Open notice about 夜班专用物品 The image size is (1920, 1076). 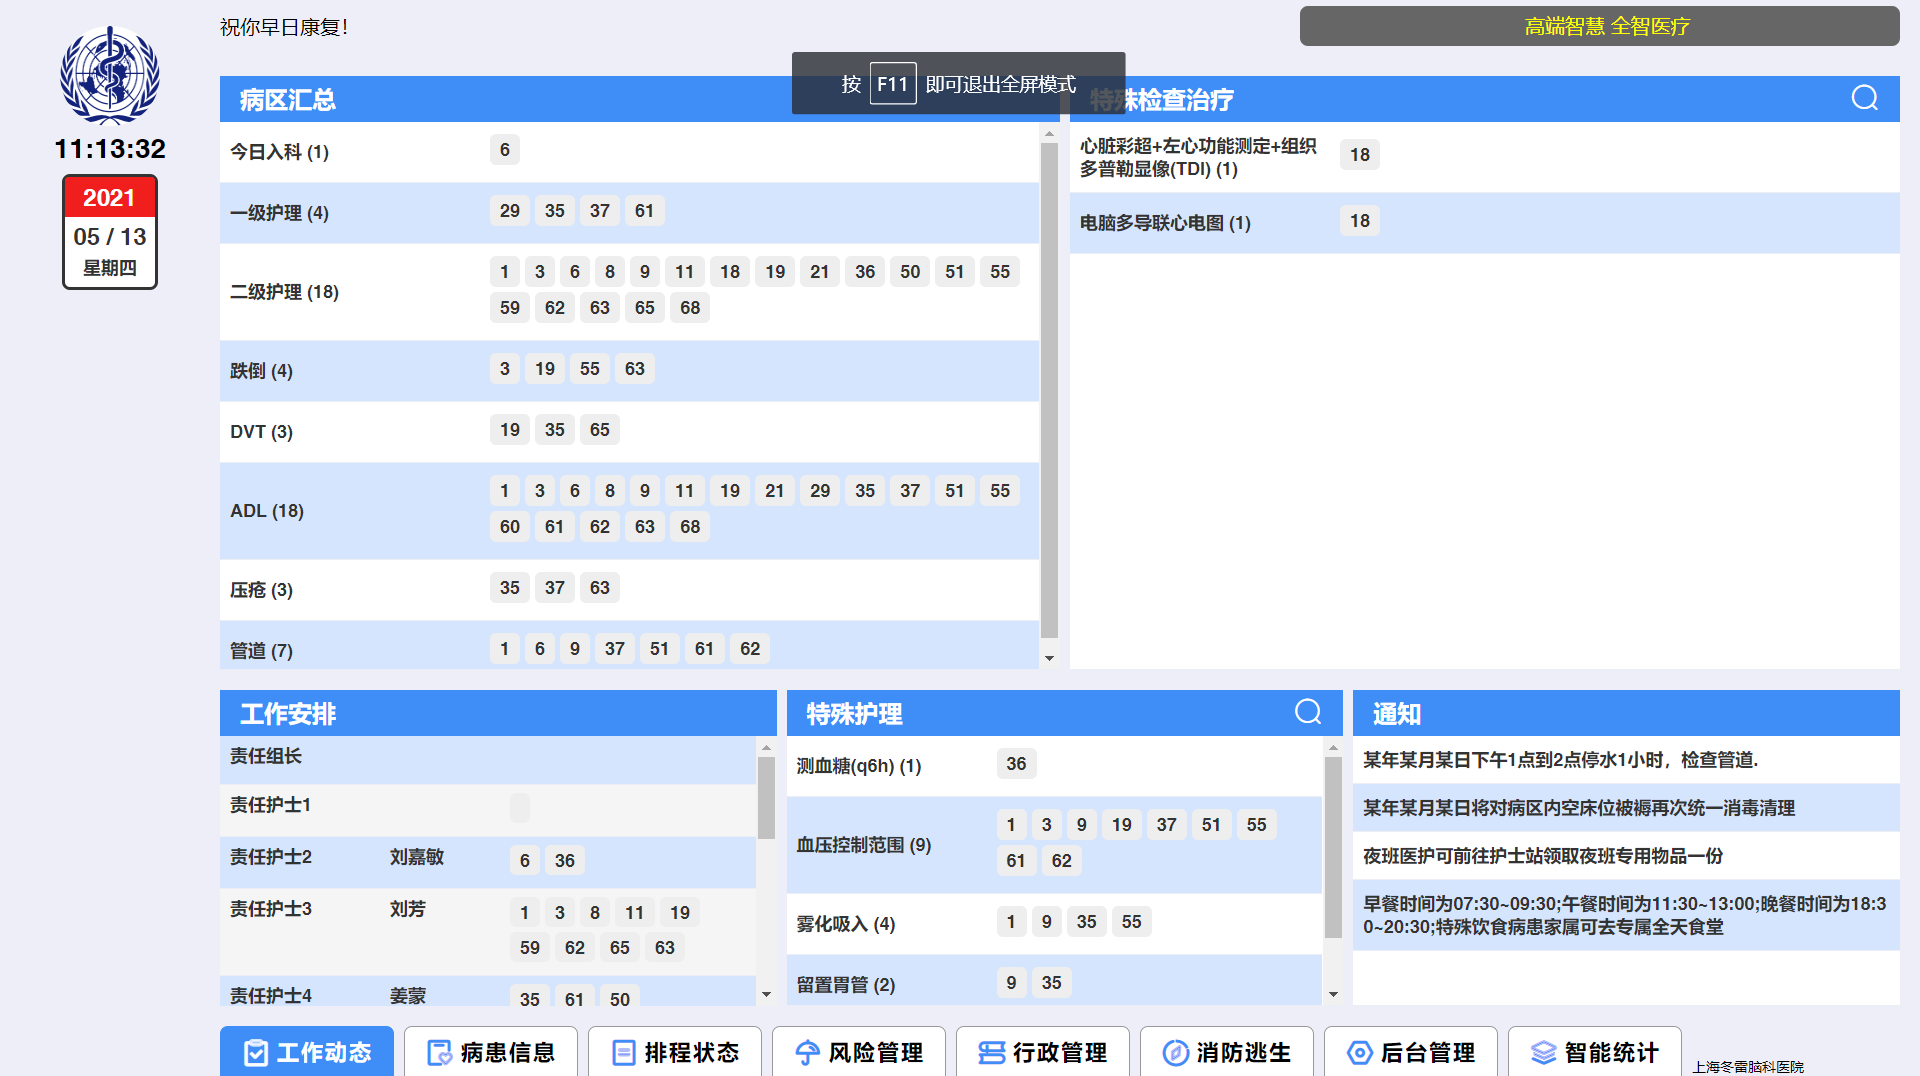(x=1626, y=856)
